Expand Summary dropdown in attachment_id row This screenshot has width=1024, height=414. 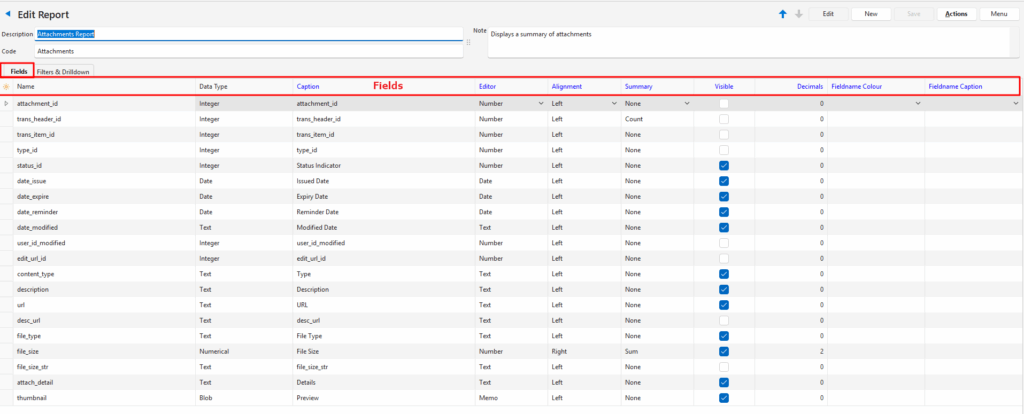pyautogui.click(x=686, y=103)
